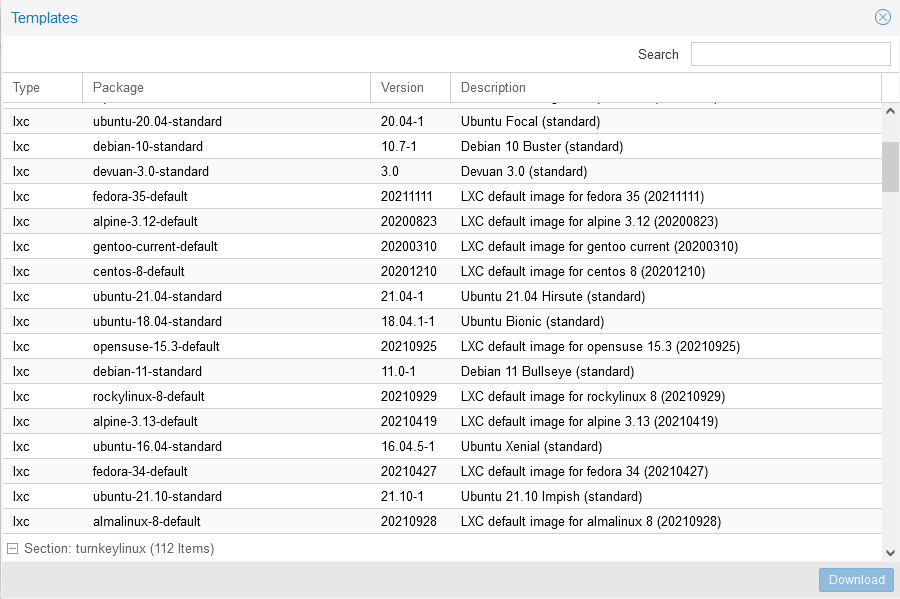
Task: Select the centos-8-default row
Action: pos(442,271)
